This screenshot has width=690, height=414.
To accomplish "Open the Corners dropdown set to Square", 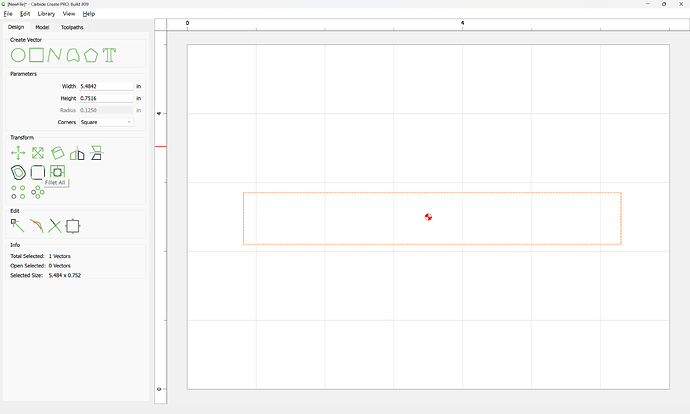I will pos(105,122).
